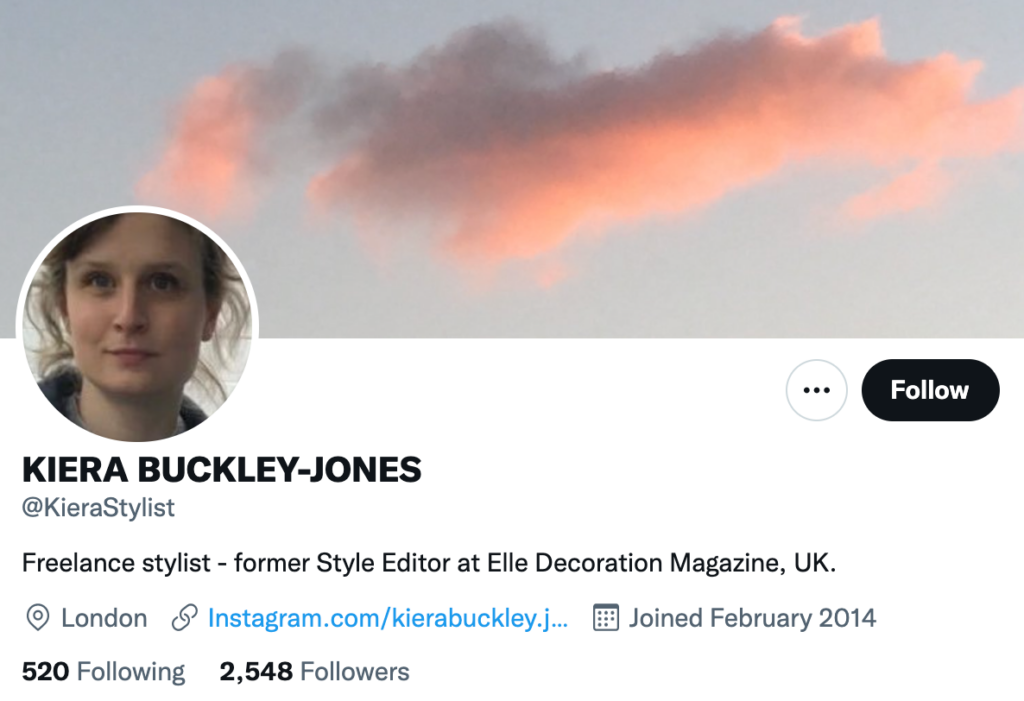Open the circular profile photo
This screenshot has height=701, width=1024.
coord(137,326)
